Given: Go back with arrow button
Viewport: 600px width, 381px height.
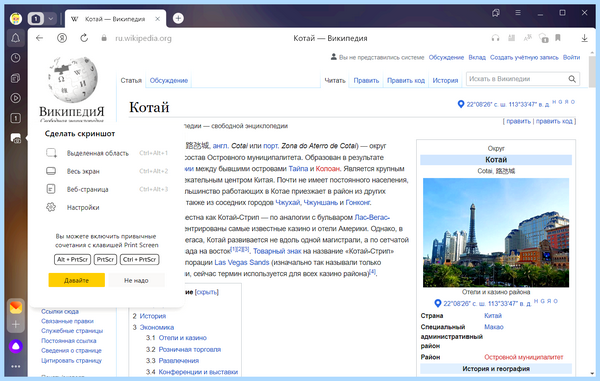Looking at the screenshot, I should 39,38.
